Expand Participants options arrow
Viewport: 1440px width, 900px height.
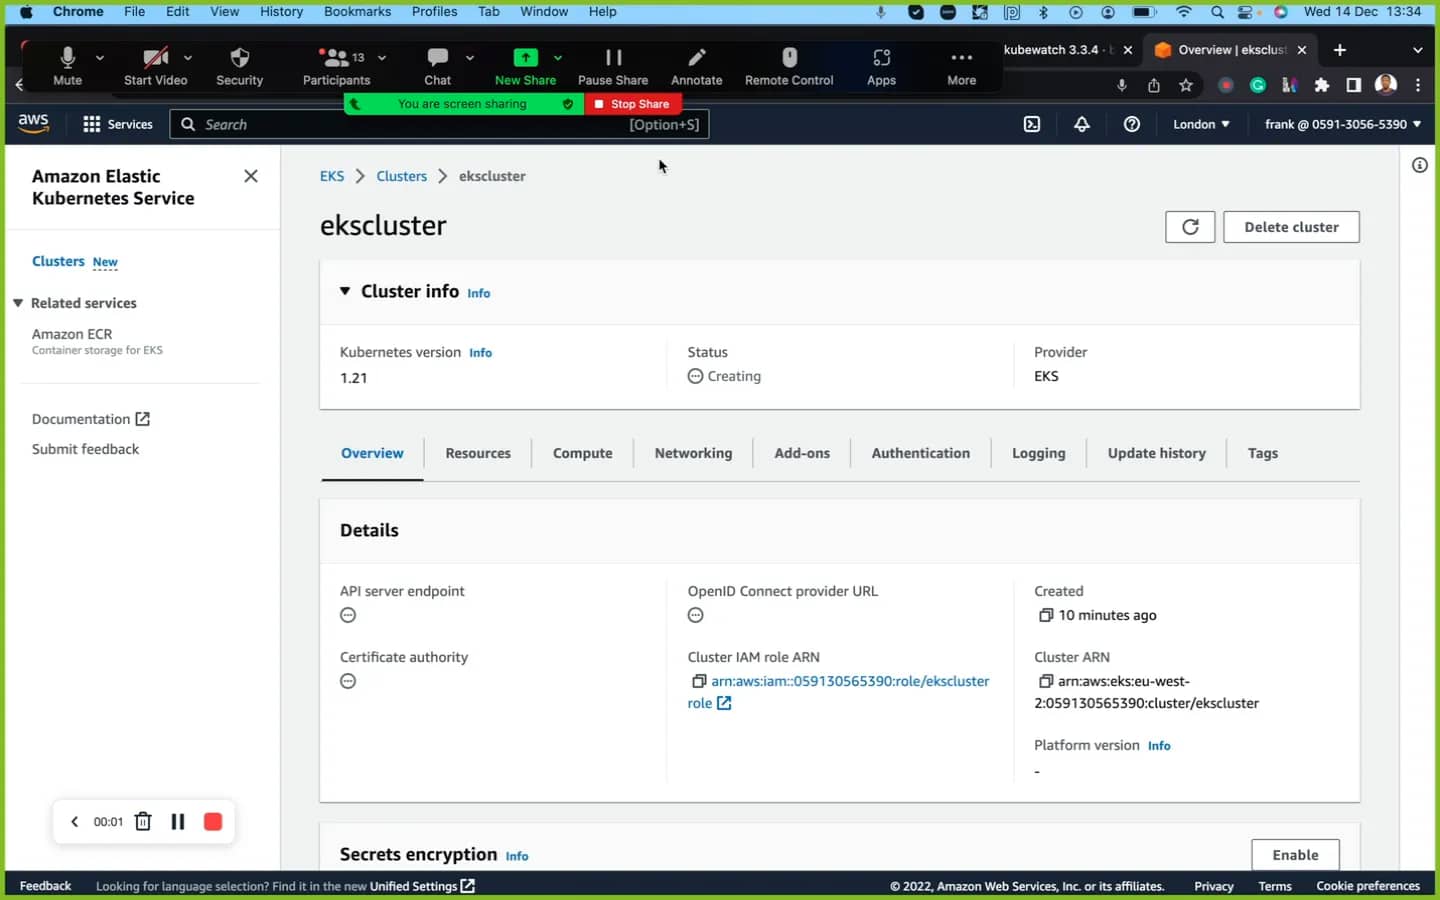tap(382, 58)
